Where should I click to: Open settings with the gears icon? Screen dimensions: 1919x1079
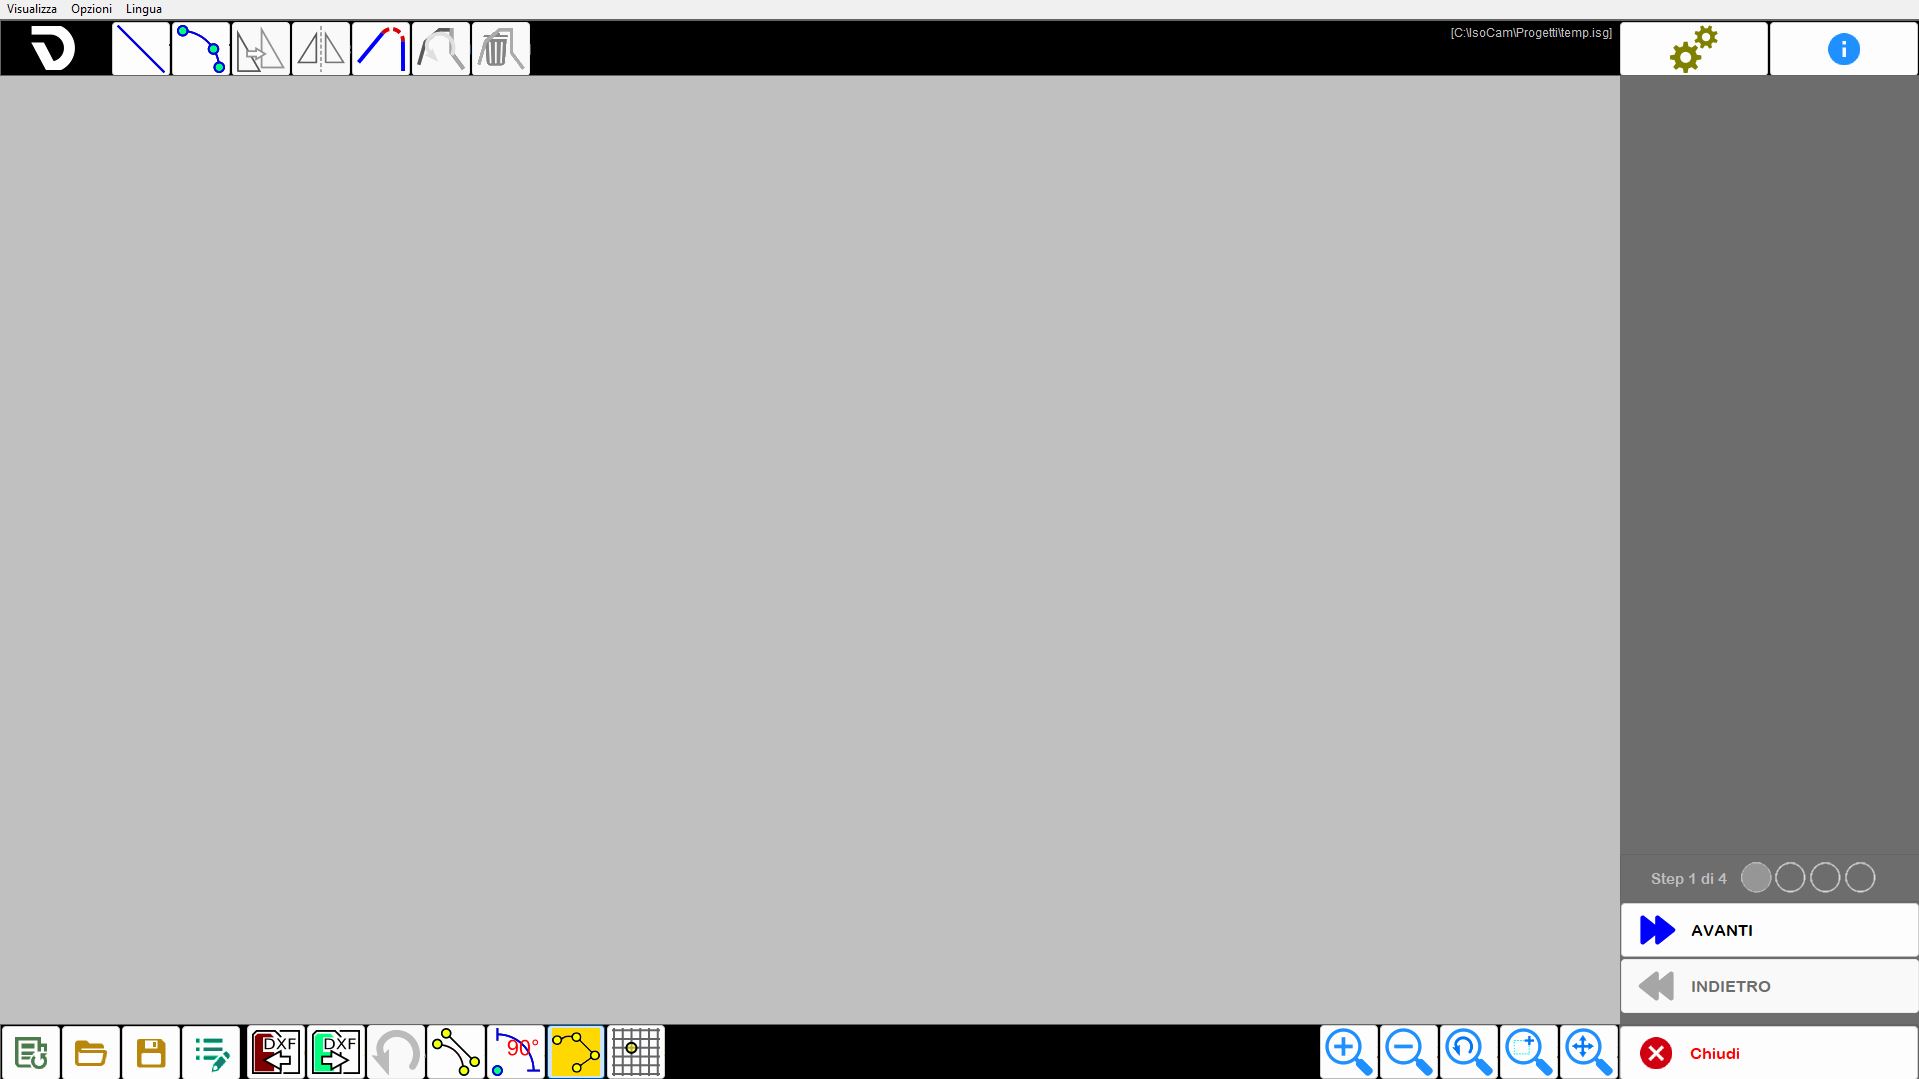pyautogui.click(x=1694, y=49)
